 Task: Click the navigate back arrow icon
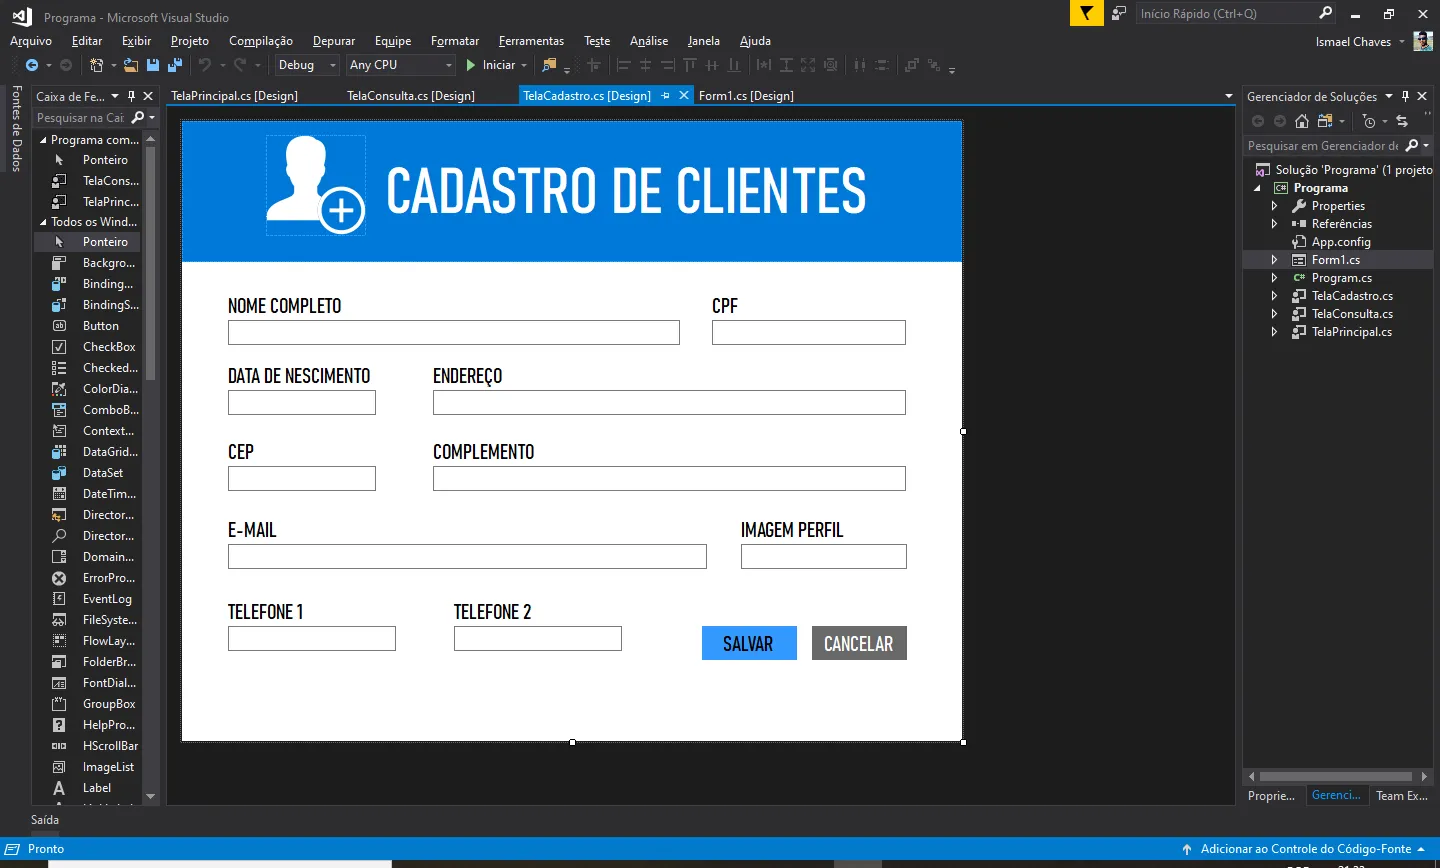pyautogui.click(x=32, y=65)
